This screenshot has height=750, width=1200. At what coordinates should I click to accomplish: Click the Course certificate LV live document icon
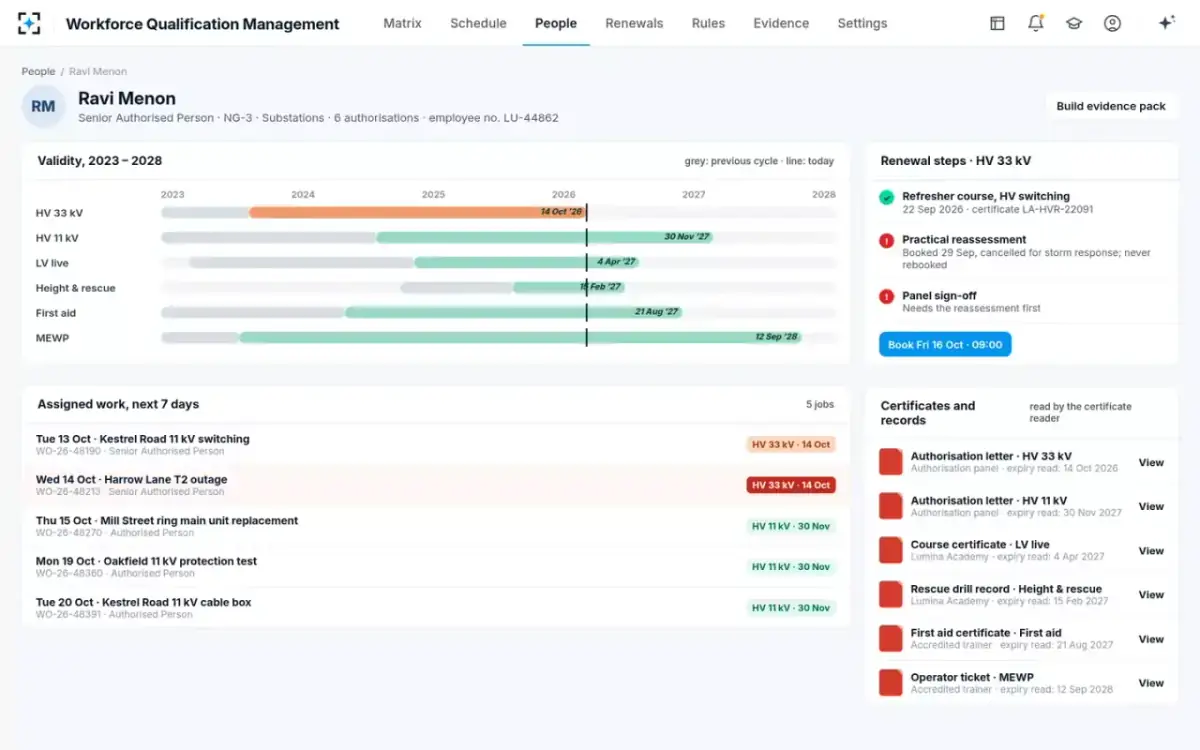[890, 550]
